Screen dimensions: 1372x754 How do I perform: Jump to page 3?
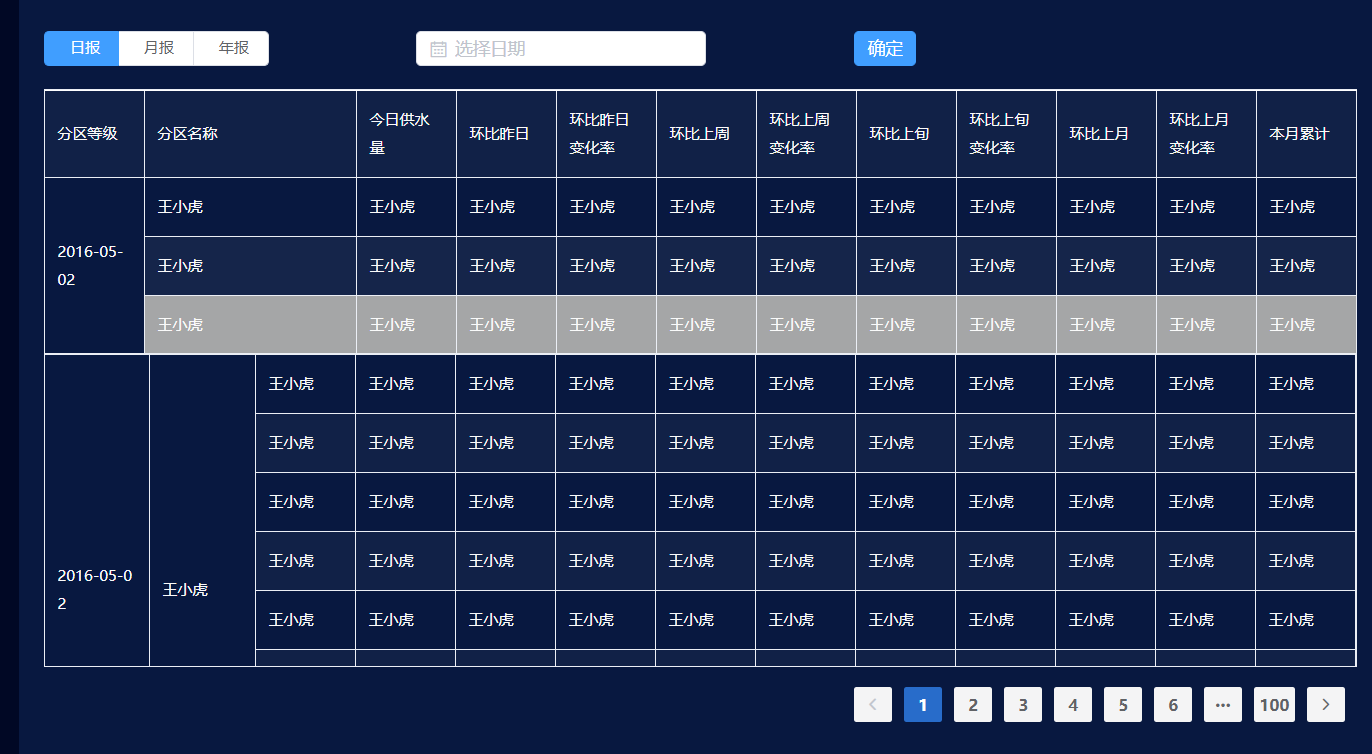[x=1023, y=705]
